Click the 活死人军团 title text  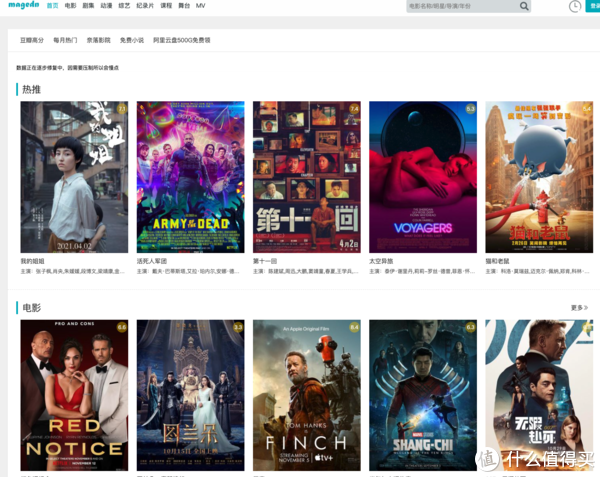pos(152,261)
